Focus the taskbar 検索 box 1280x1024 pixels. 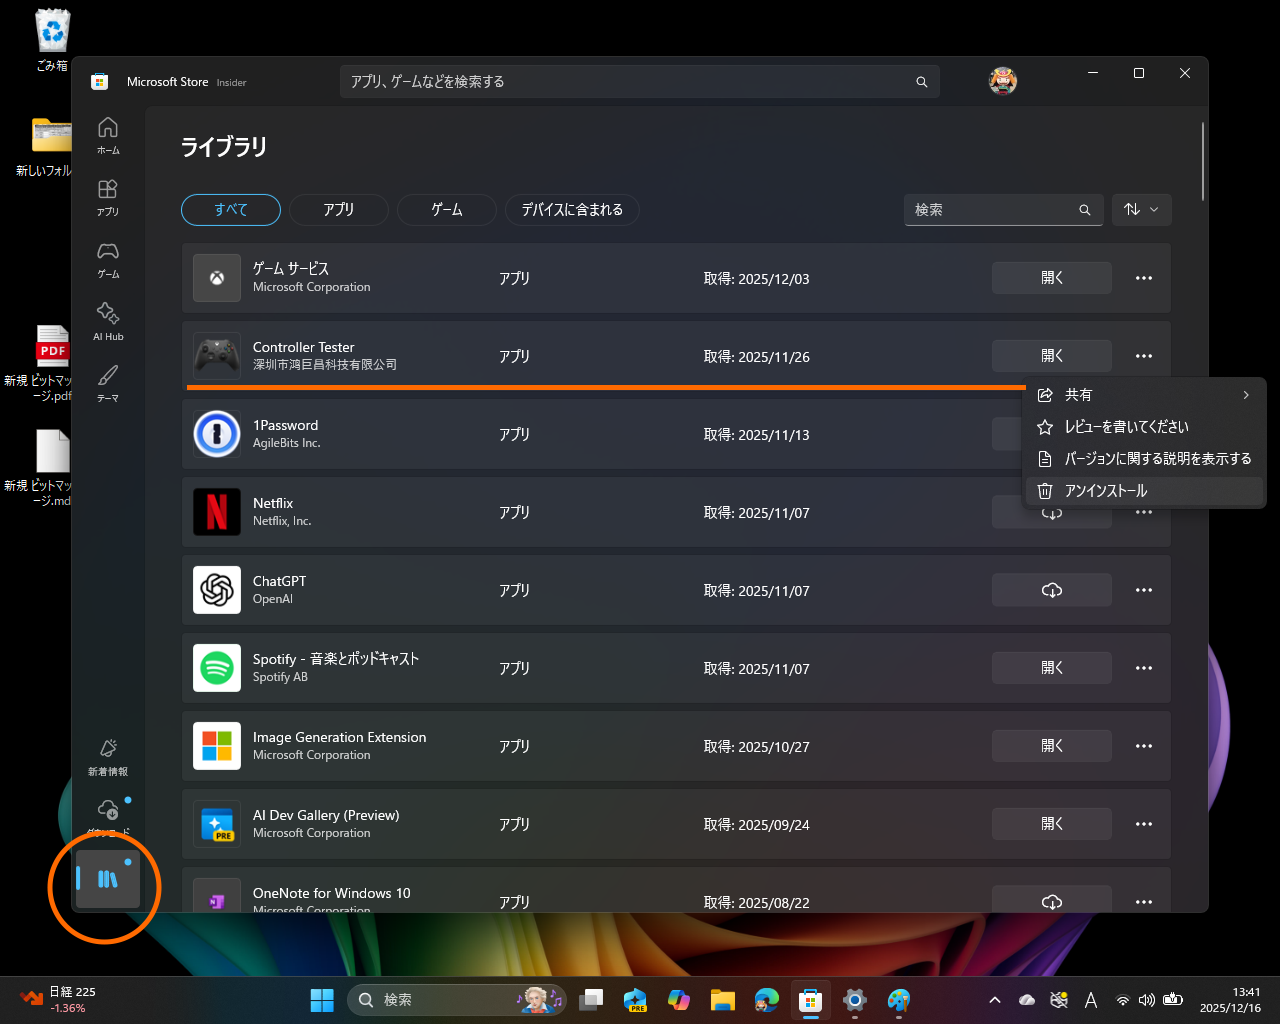point(456,999)
